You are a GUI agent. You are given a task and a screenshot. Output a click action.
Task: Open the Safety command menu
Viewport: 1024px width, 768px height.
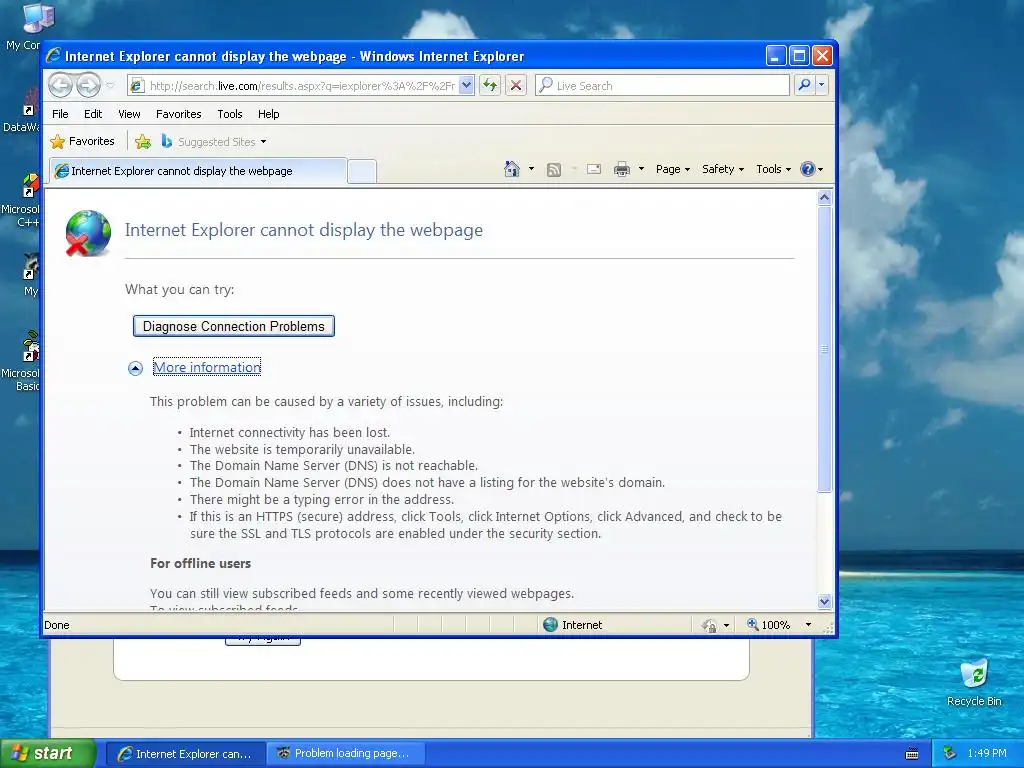(723, 169)
